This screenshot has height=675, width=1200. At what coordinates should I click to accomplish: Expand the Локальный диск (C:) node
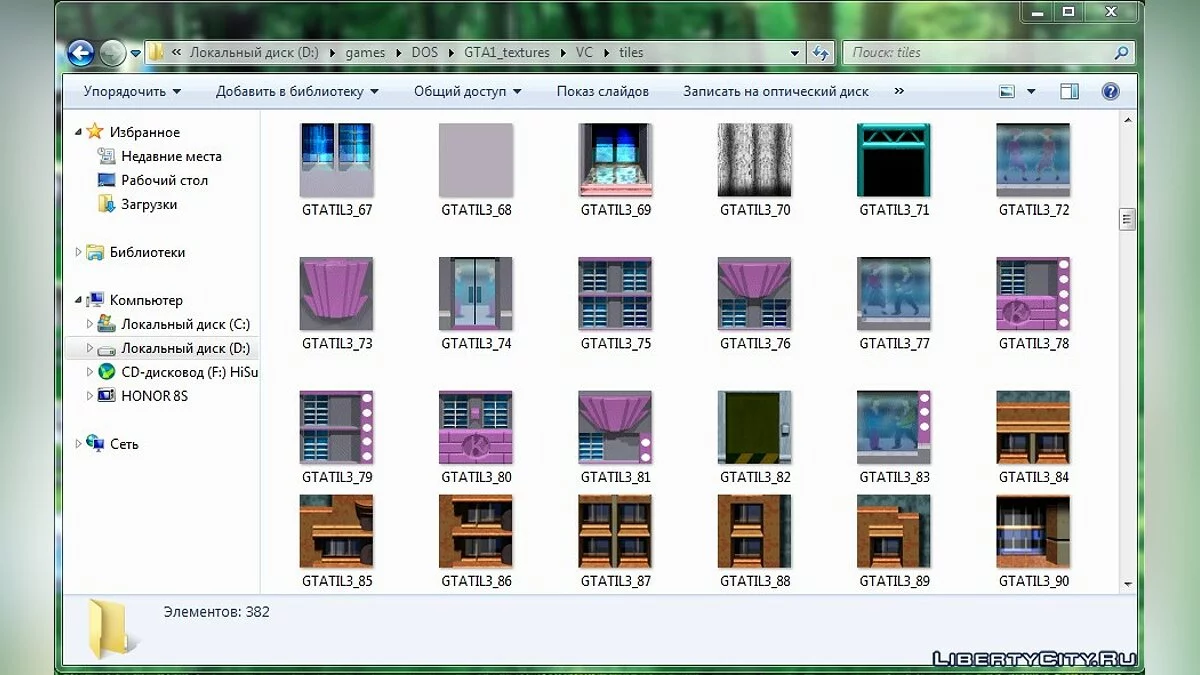click(x=90, y=324)
